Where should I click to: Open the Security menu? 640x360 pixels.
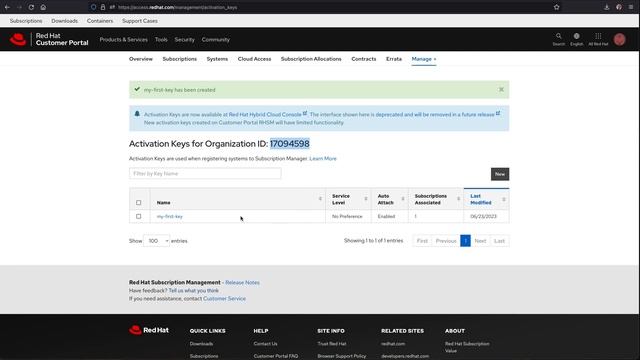(x=184, y=40)
